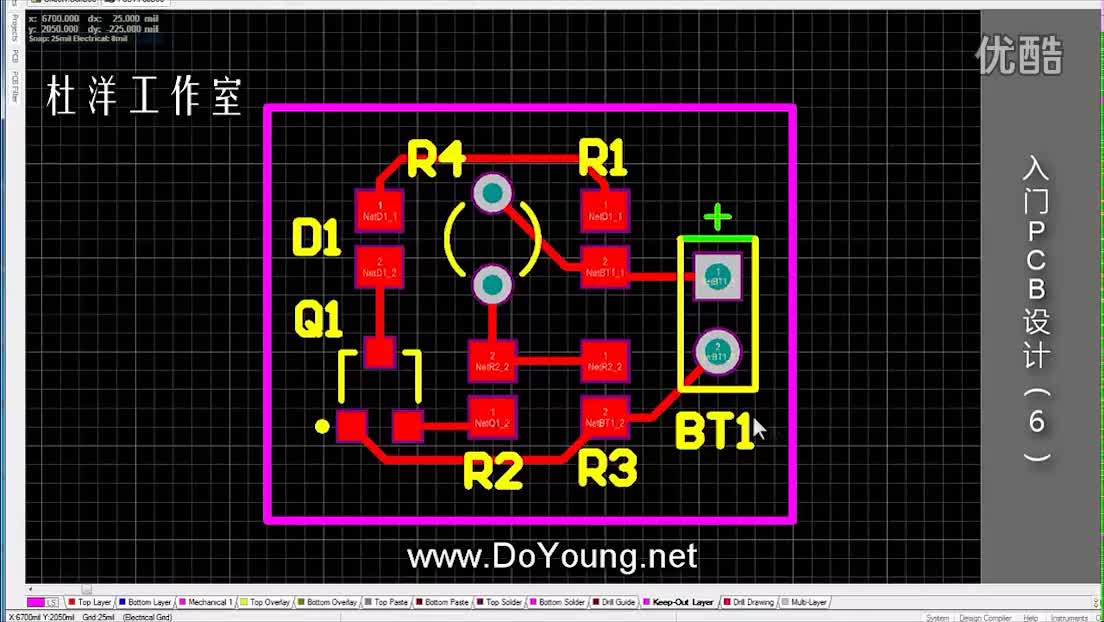This screenshot has height=622, width=1104.
Task: Click the Keep-Out Layer tab
Action: 678,602
